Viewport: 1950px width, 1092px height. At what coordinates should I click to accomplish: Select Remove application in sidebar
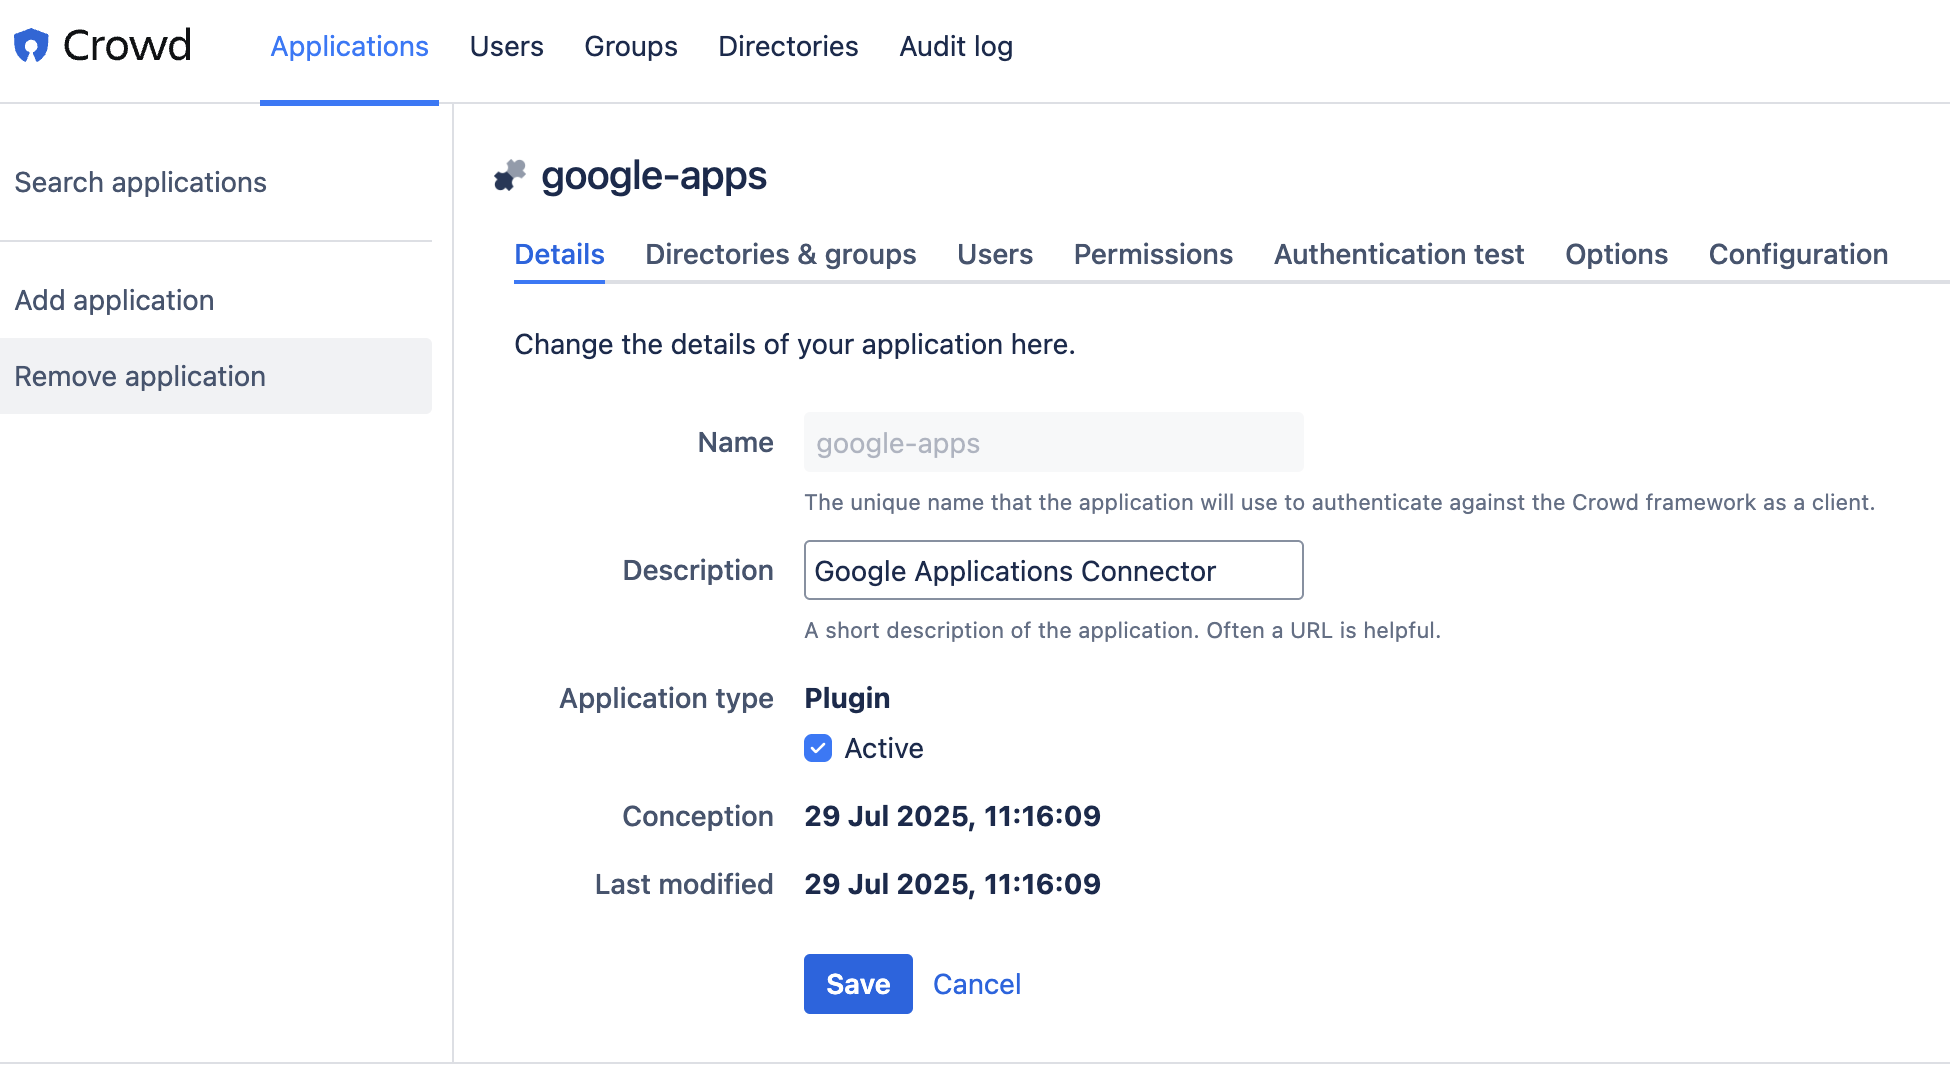140,376
